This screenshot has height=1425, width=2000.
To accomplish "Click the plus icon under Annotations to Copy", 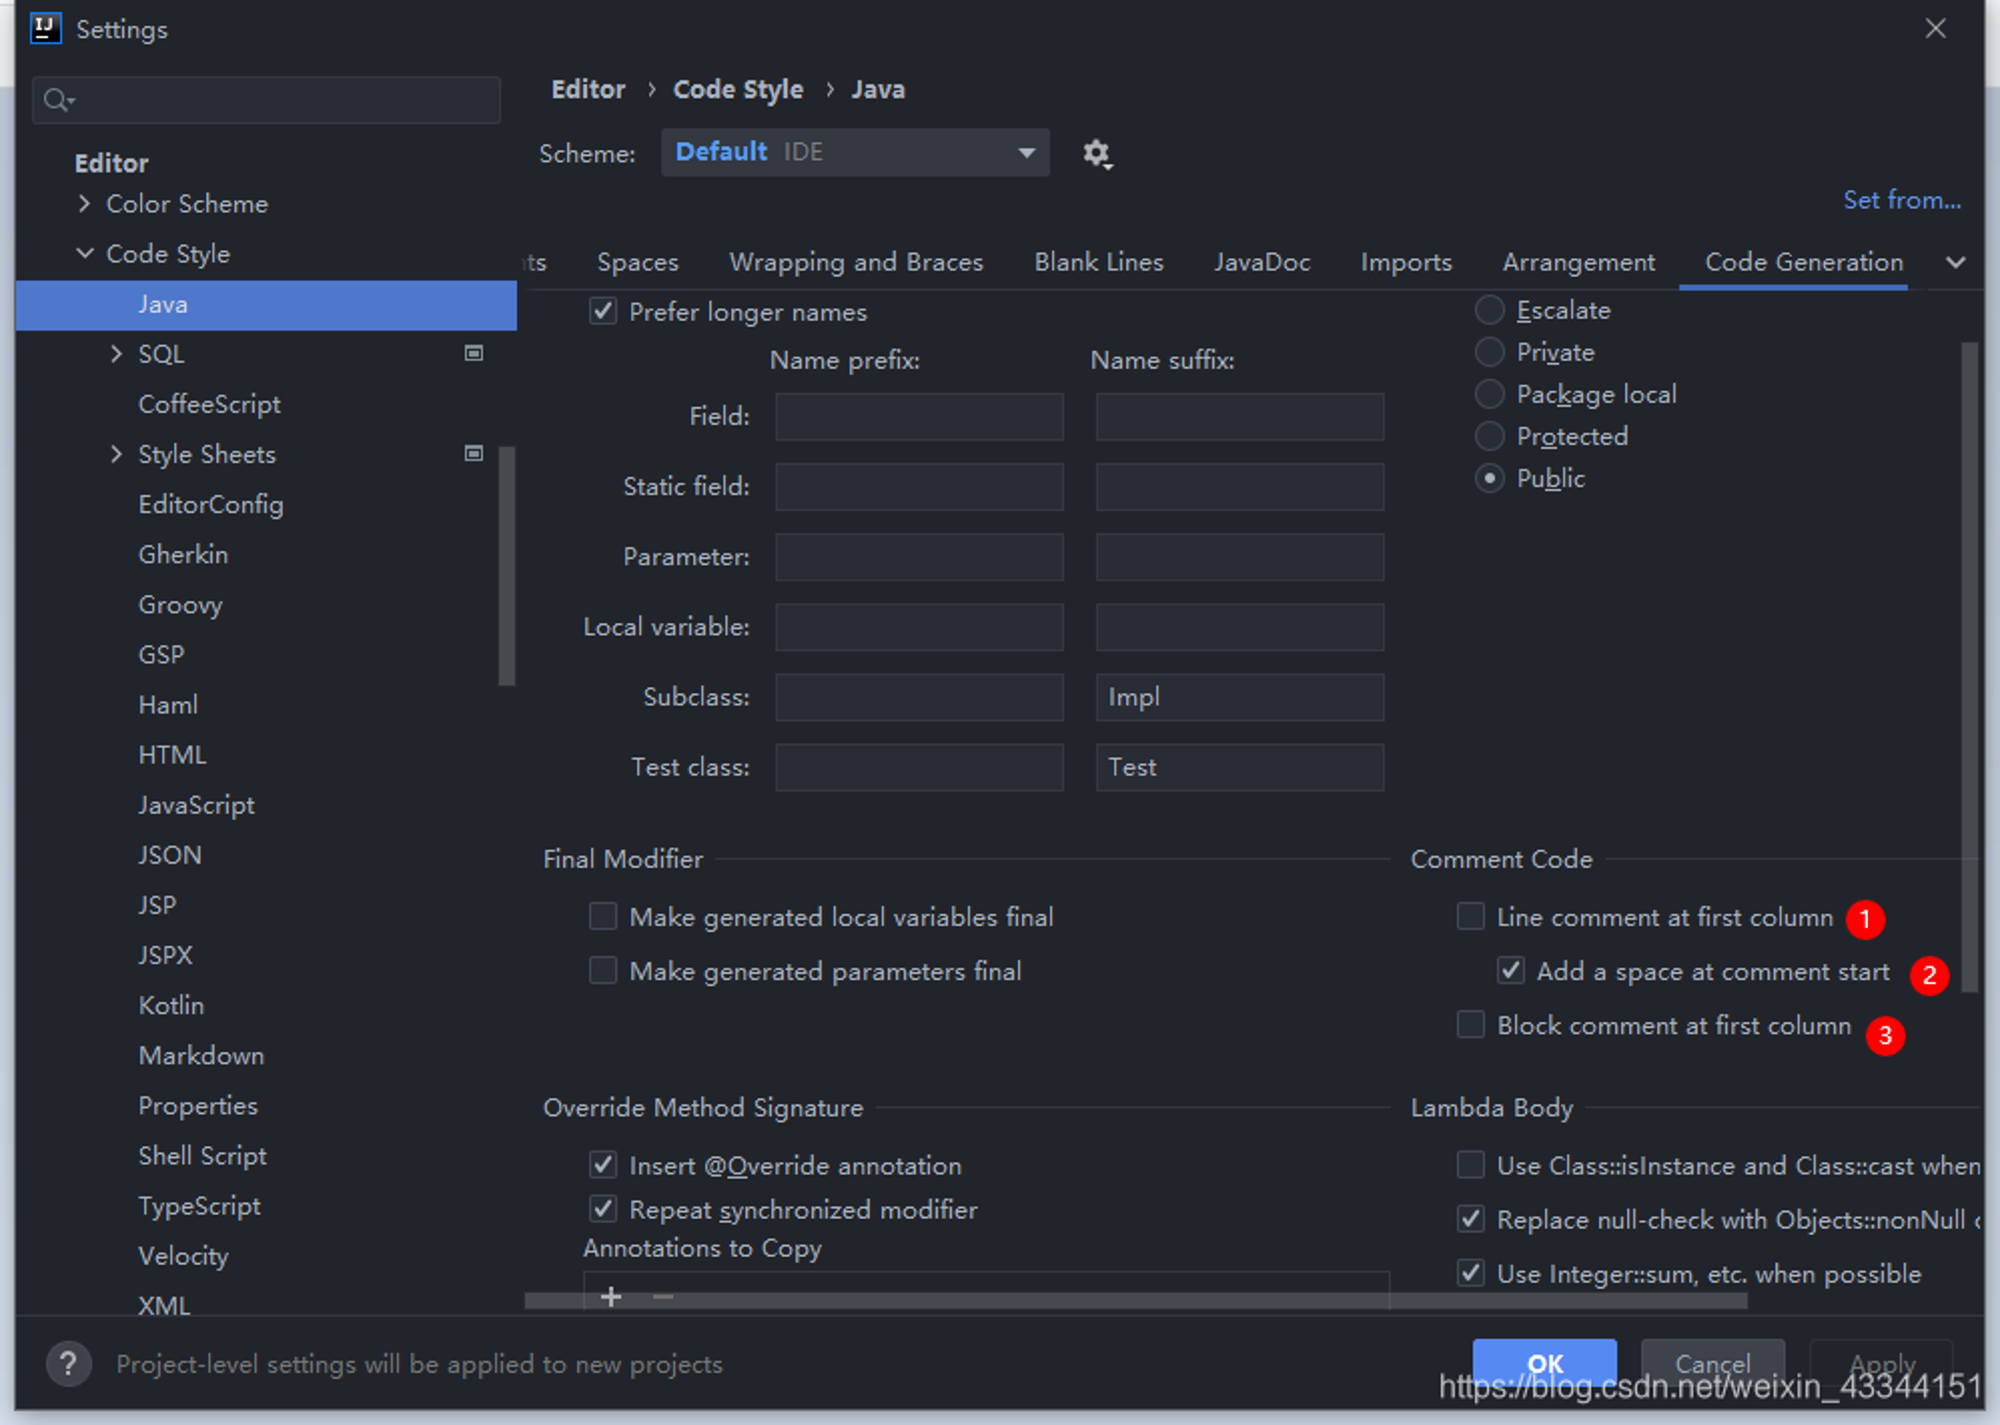I will (611, 1297).
